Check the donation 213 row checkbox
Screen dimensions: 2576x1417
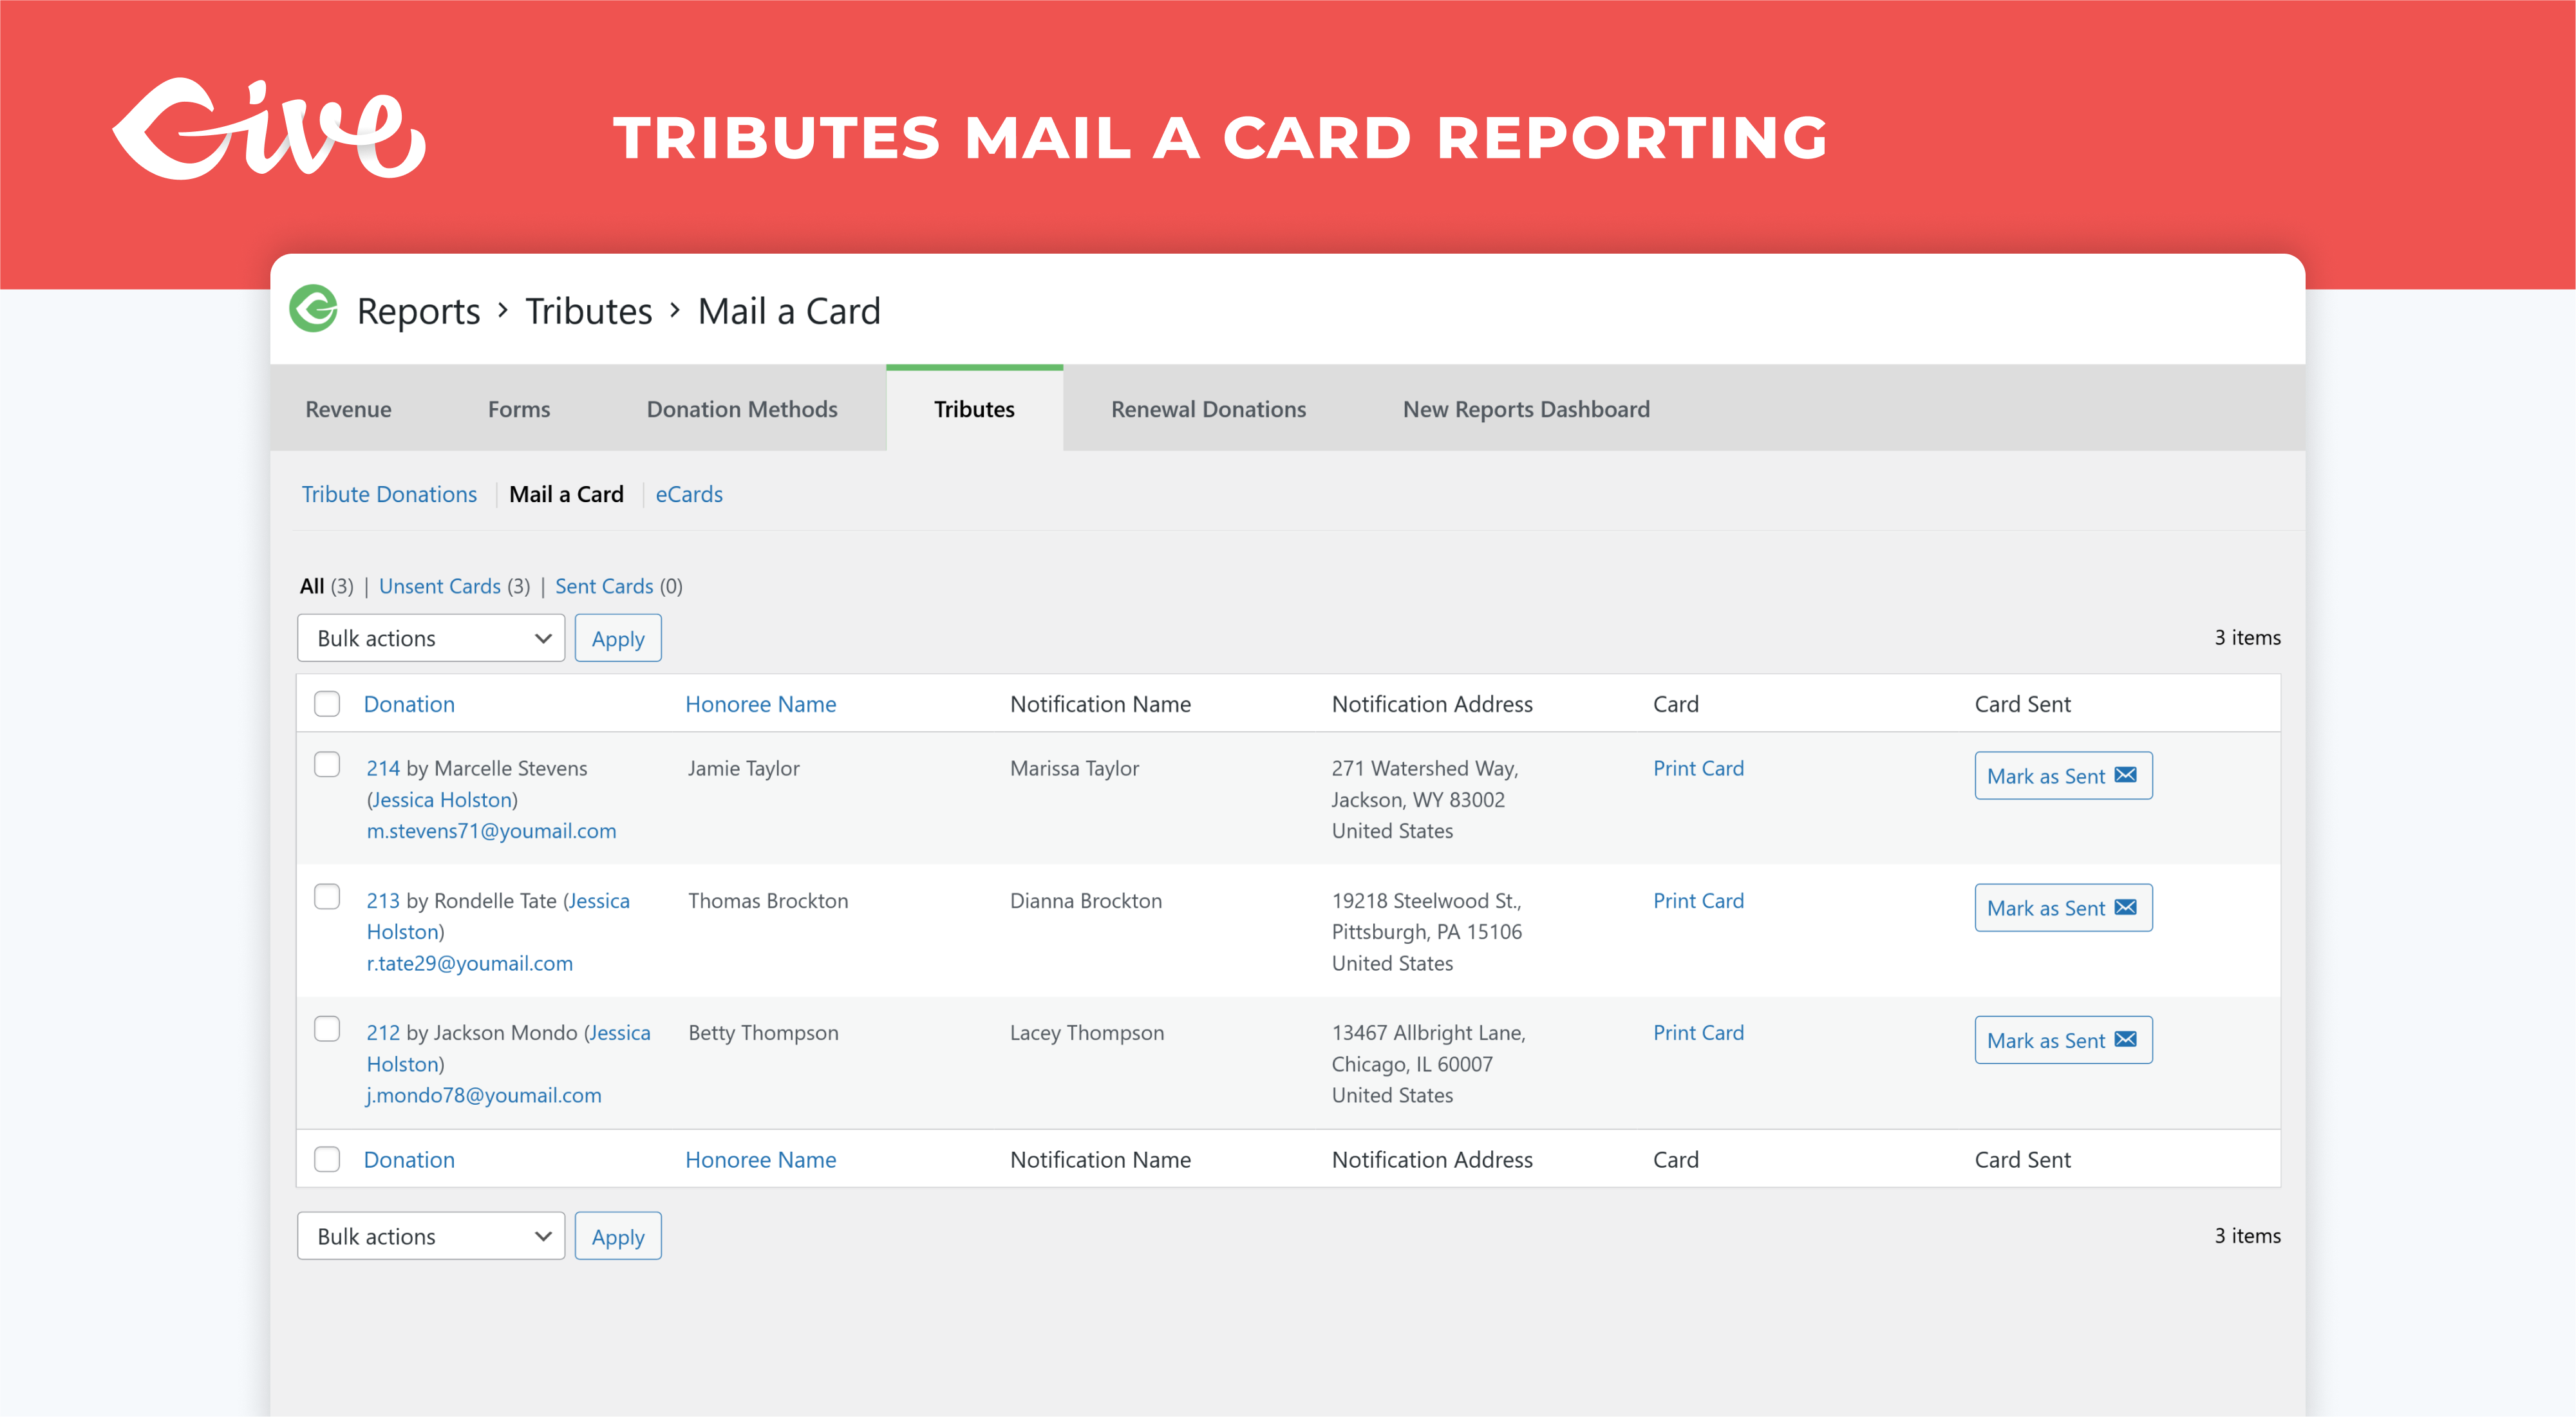pyautogui.click(x=327, y=897)
